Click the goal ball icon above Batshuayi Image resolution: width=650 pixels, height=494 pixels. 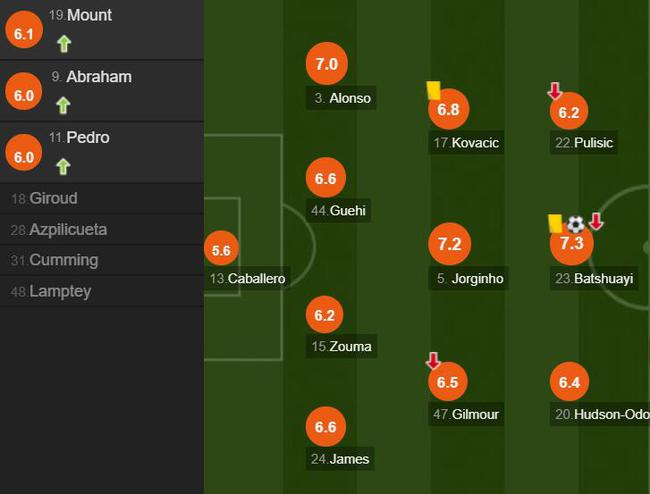(x=576, y=224)
